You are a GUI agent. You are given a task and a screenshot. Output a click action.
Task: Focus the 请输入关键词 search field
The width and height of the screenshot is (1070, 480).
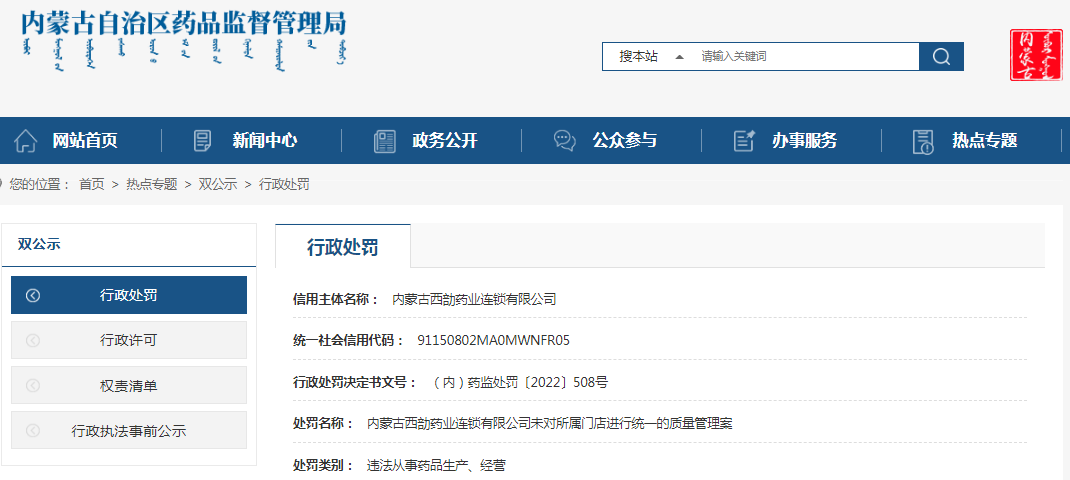(x=805, y=57)
